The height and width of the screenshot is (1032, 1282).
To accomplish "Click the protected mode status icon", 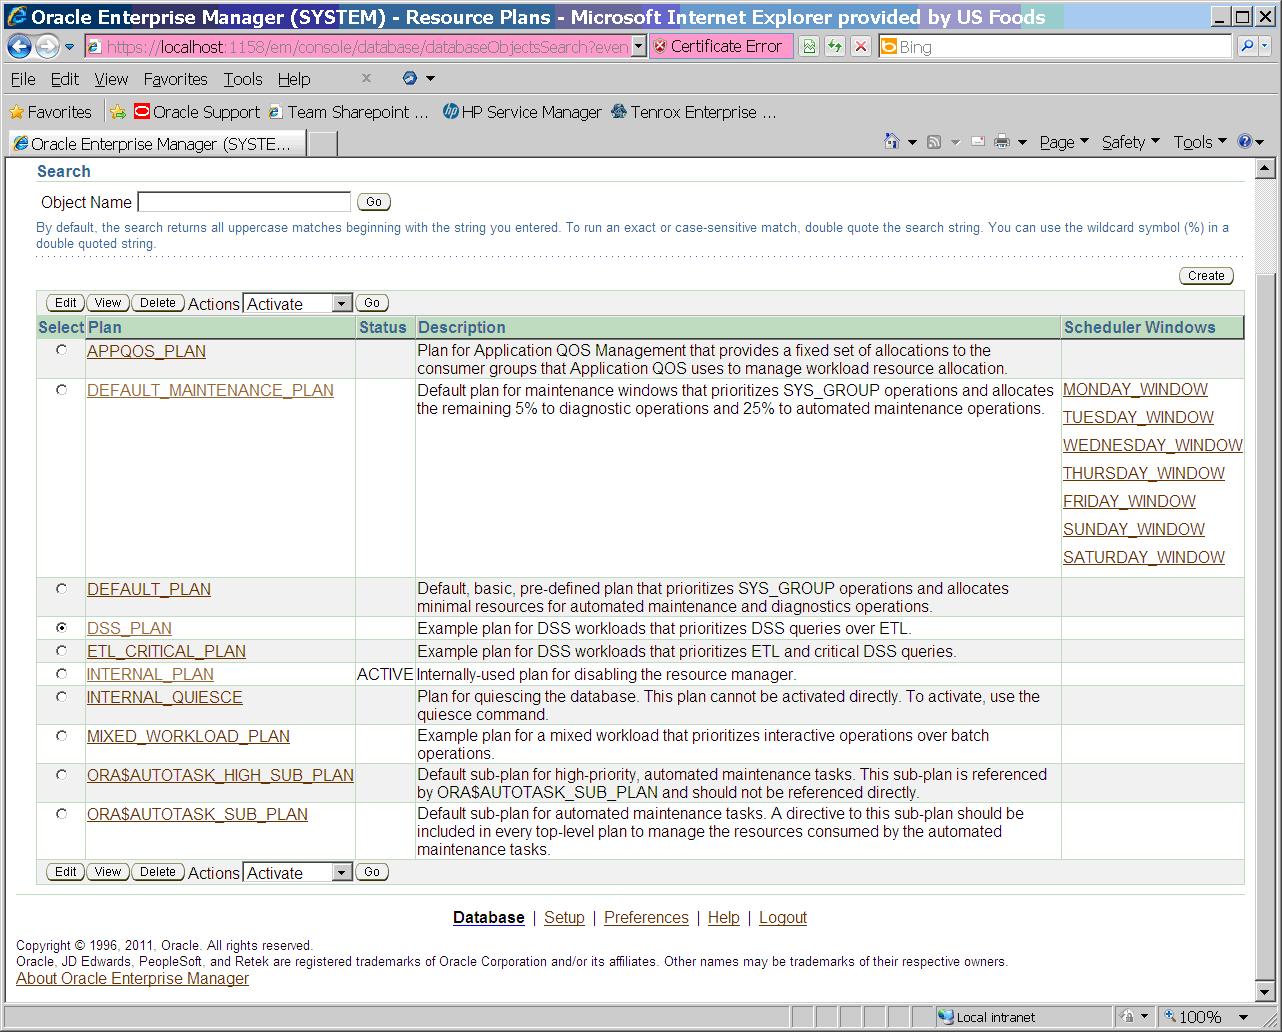I will 1126,1017.
